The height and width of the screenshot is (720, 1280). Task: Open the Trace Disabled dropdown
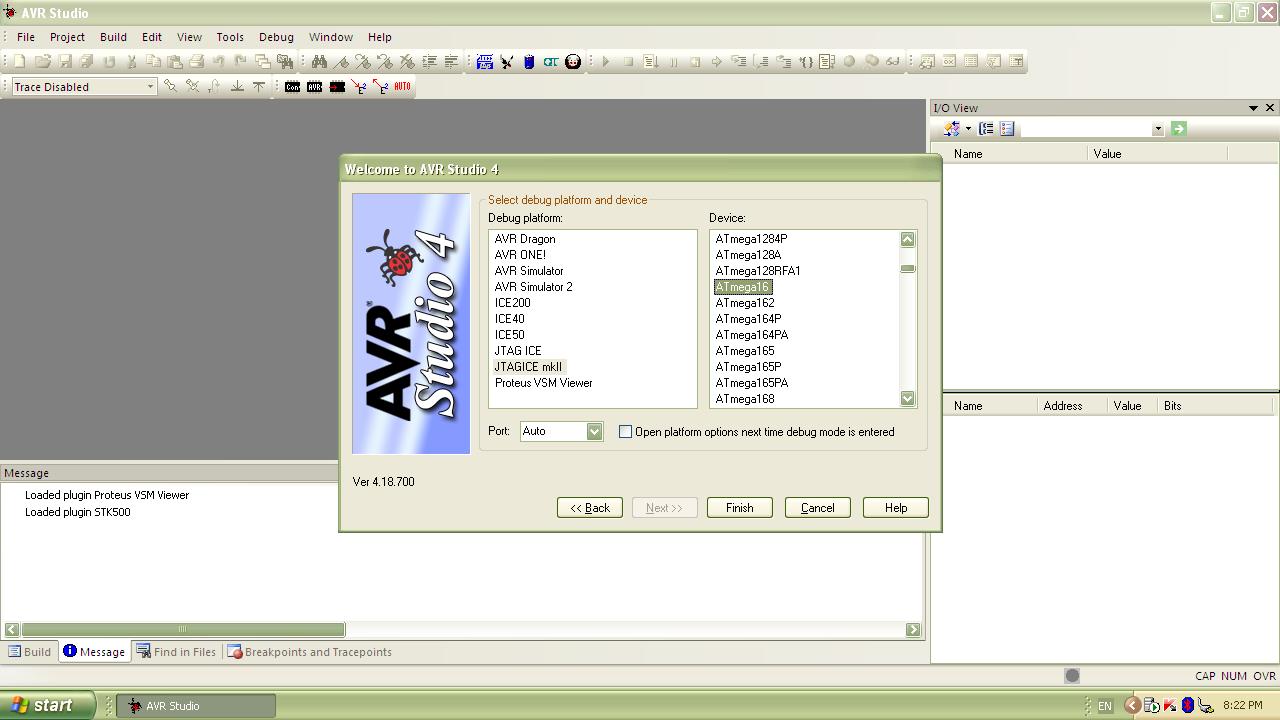(x=150, y=87)
